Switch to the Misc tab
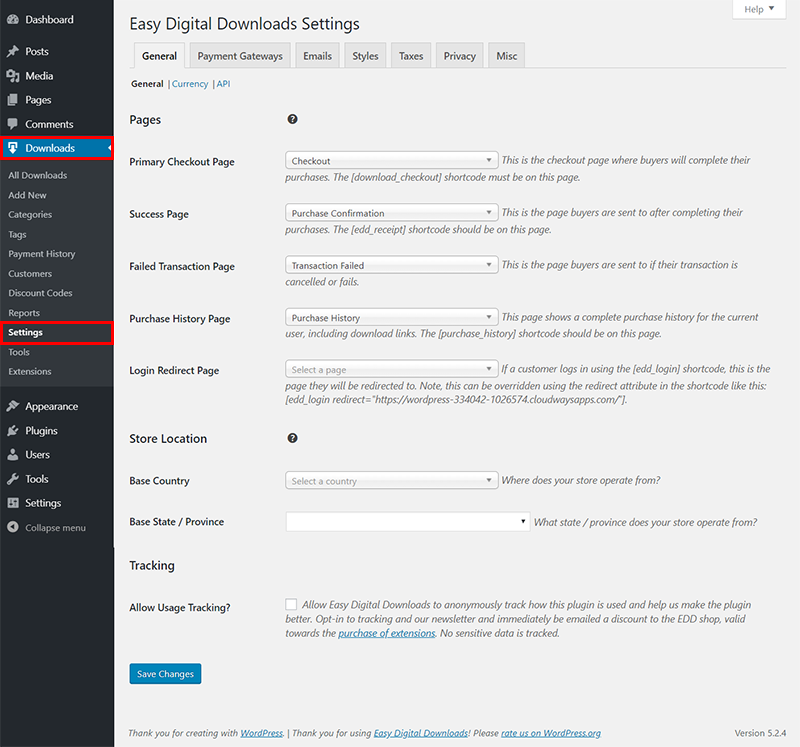This screenshot has height=747, width=800. (507, 56)
